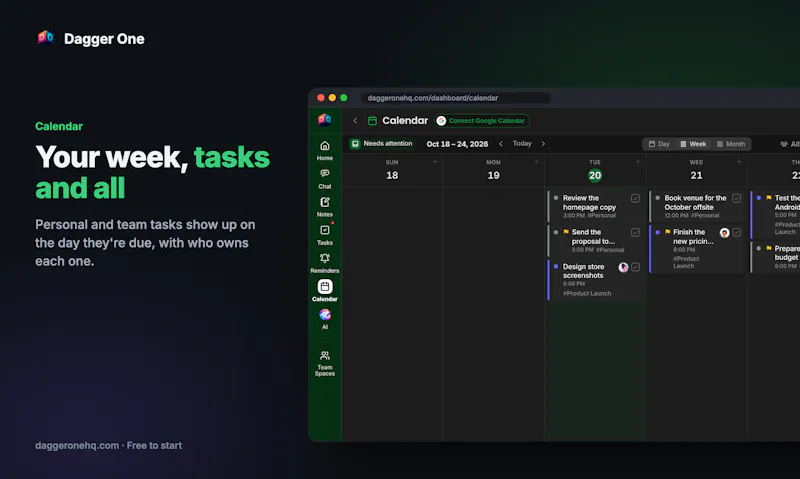800x479 pixels.
Task: Switch to Week view
Action: tap(693, 144)
